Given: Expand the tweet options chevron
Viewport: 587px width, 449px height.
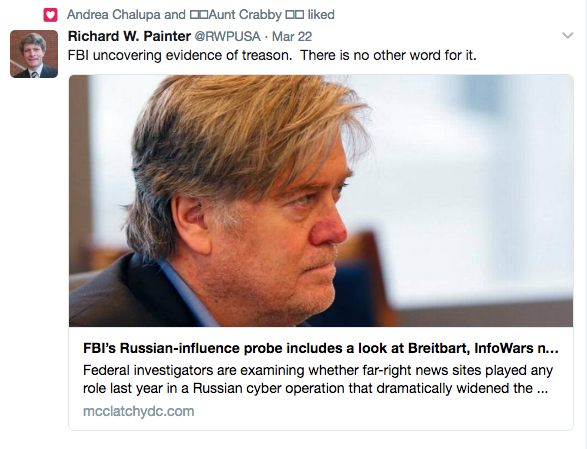Looking at the screenshot, I should (x=568, y=36).
